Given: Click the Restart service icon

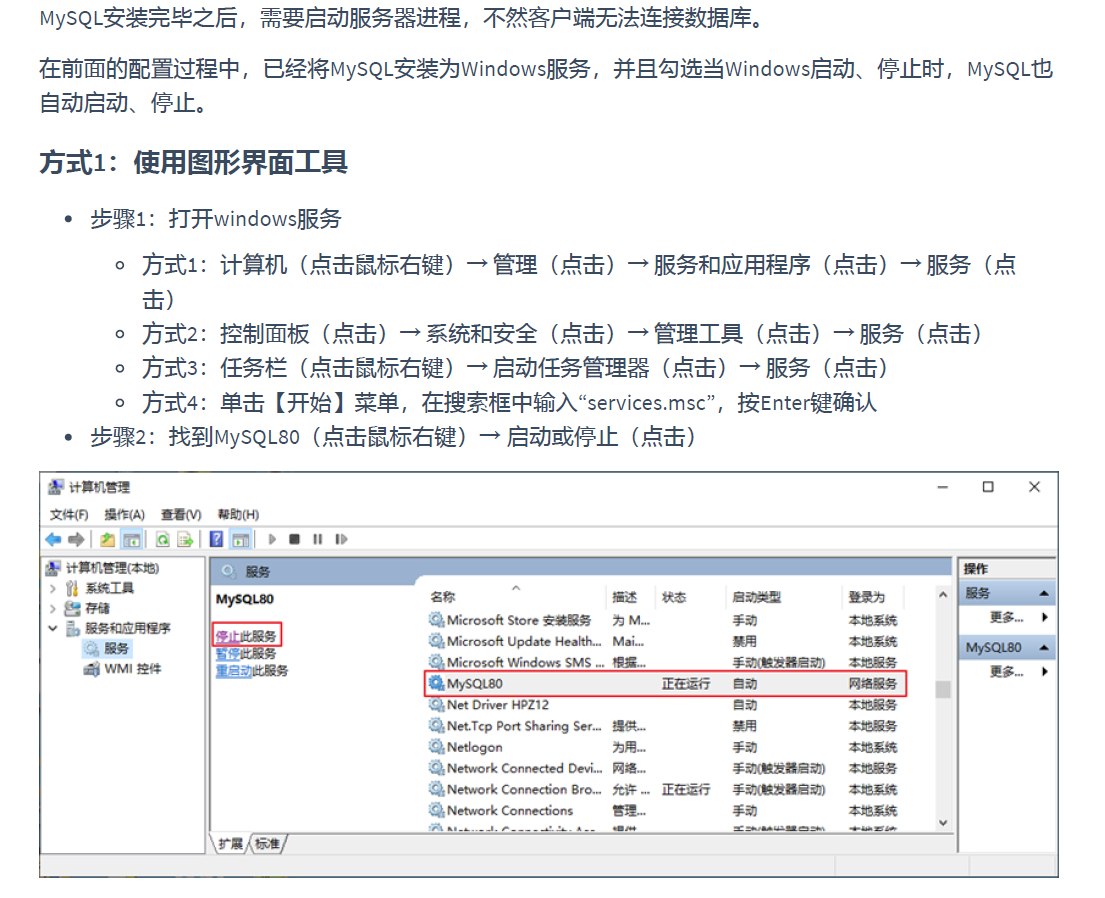Looking at the screenshot, I should (x=341, y=539).
